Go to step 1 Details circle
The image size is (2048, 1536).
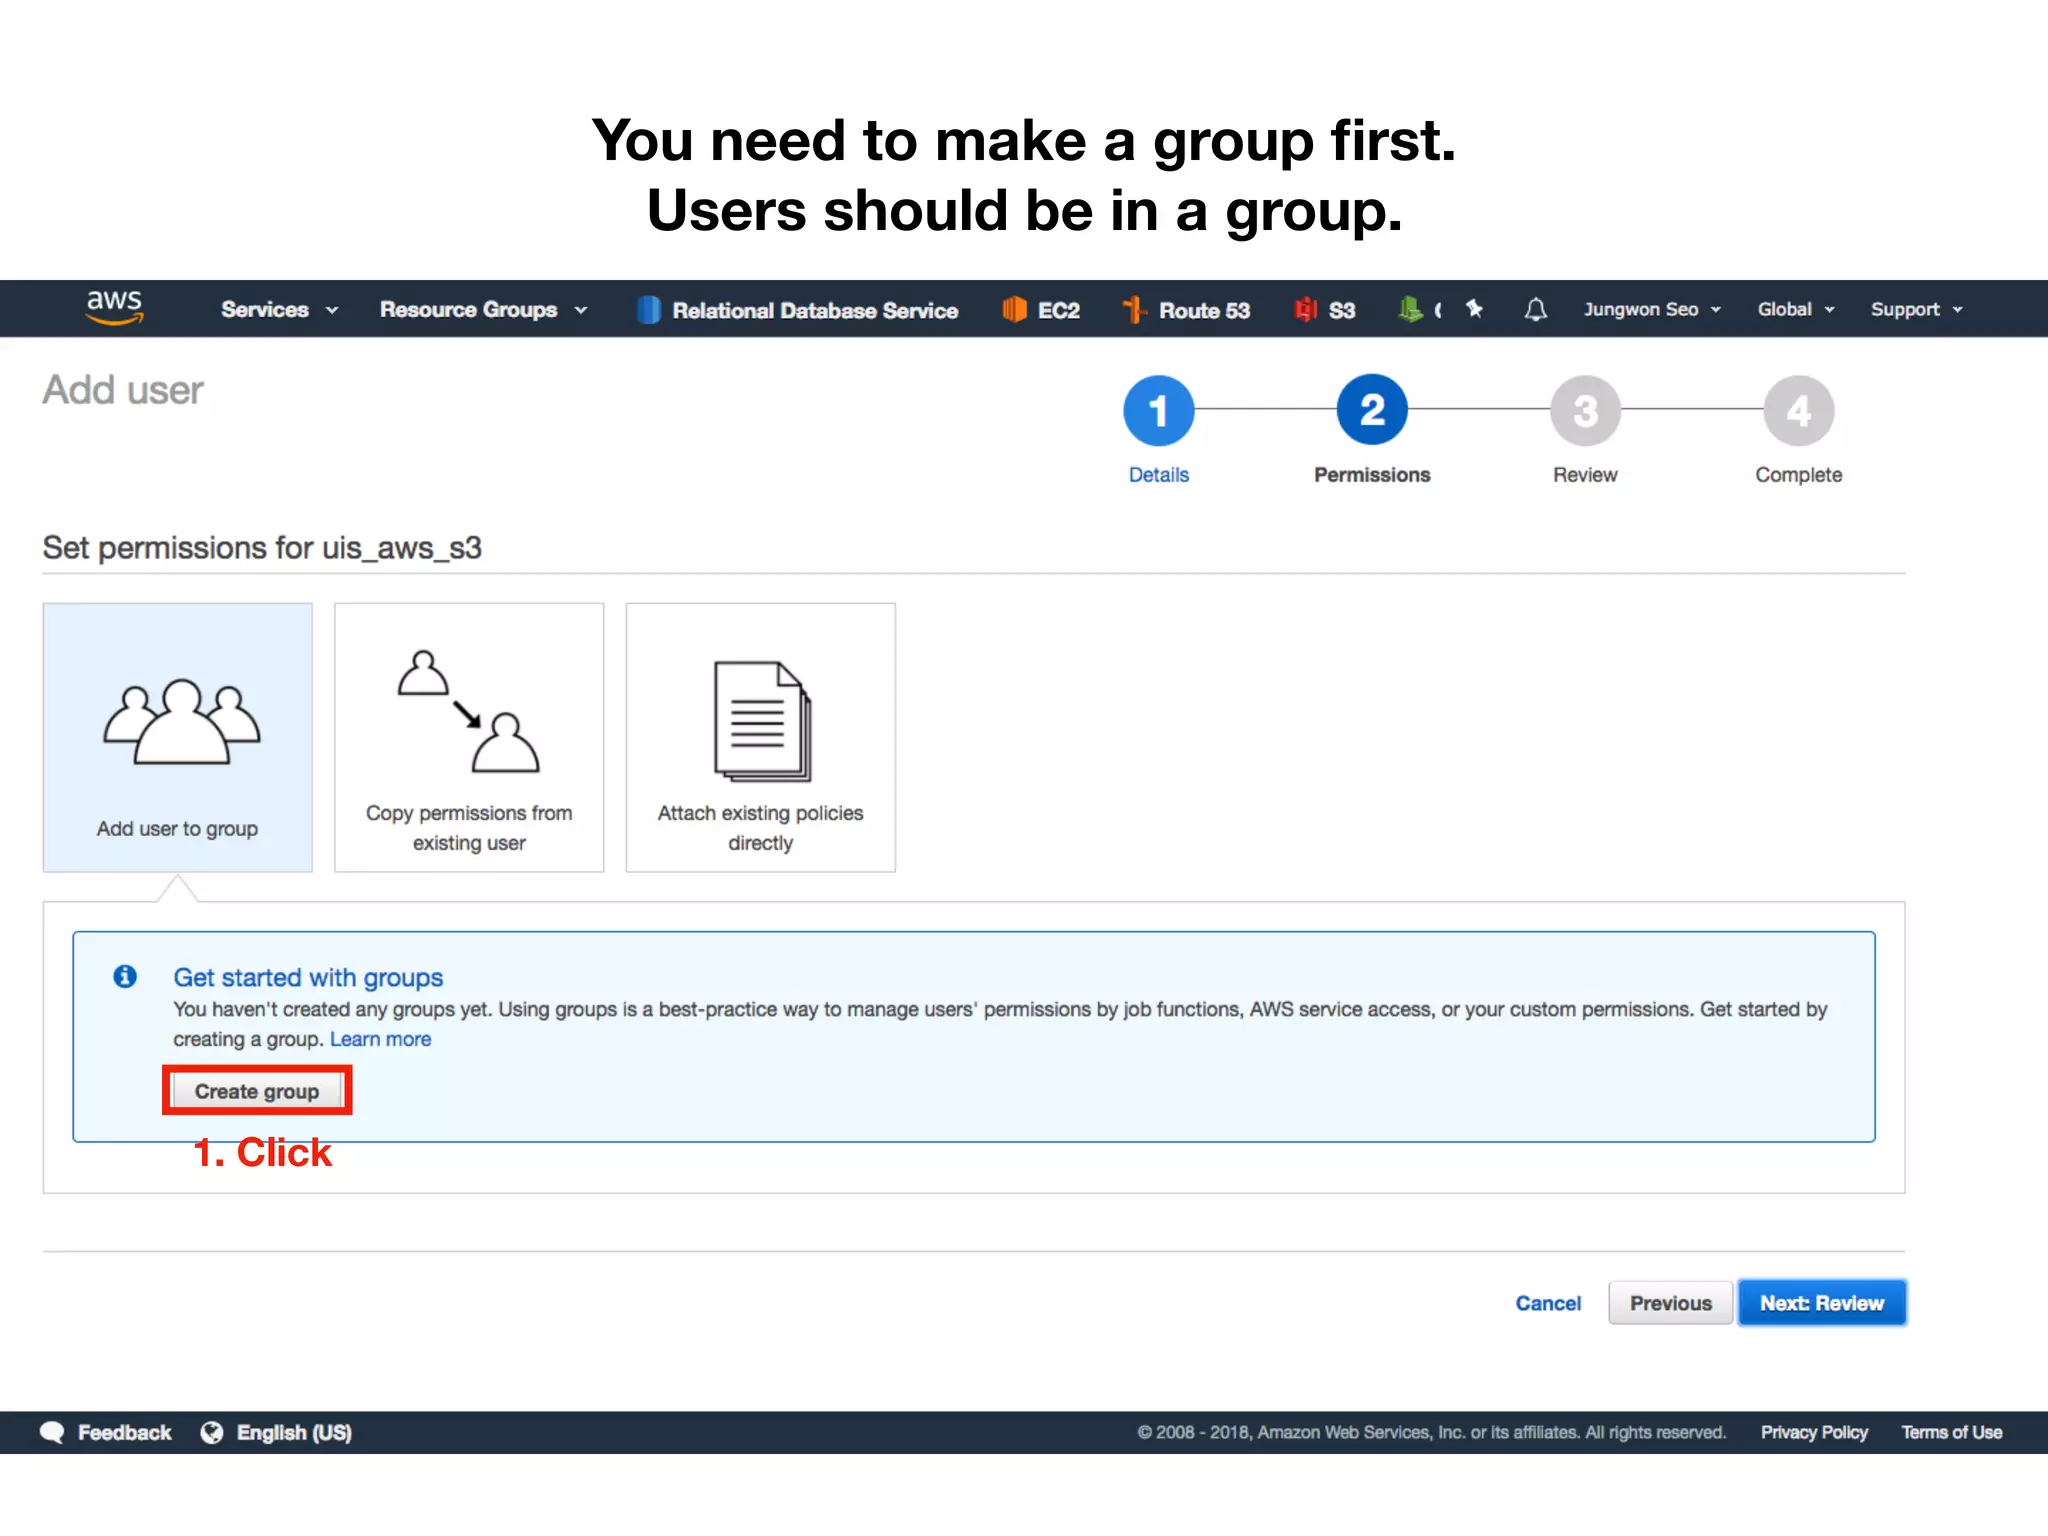(1158, 410)
